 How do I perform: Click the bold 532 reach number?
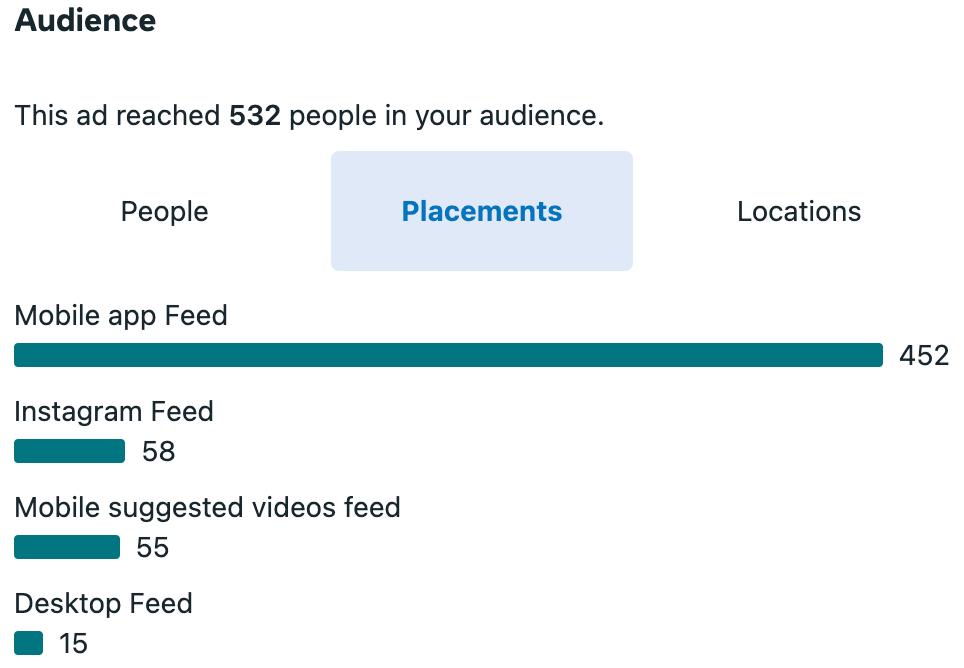tap(255, 116)
